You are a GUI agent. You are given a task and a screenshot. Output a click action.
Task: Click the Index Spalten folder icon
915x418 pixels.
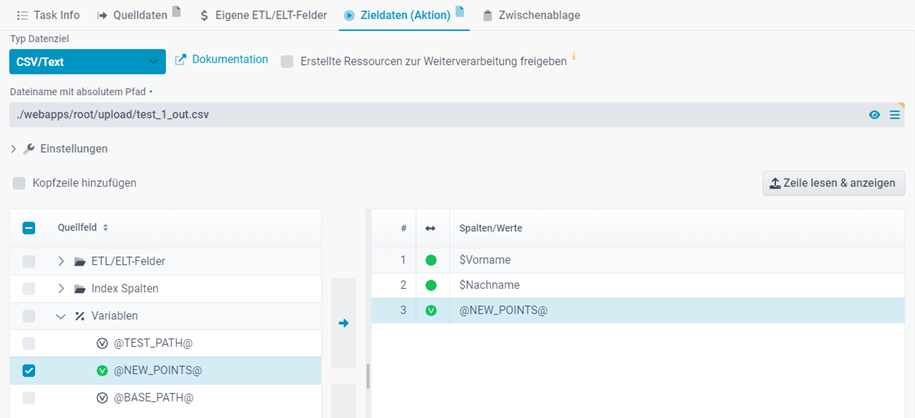(x=80, y=288)
